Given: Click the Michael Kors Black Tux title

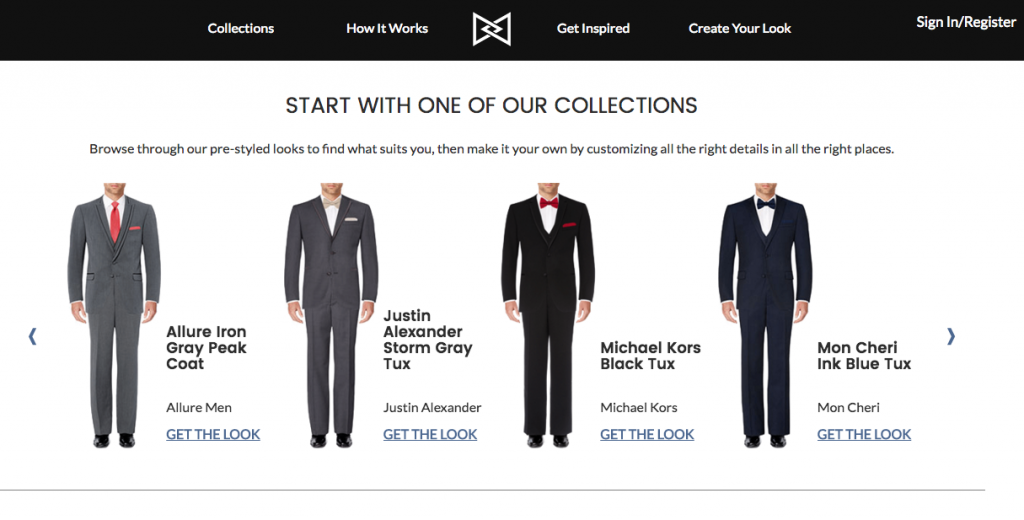Looking at the screenshot, I should click(x=650, y=356).
